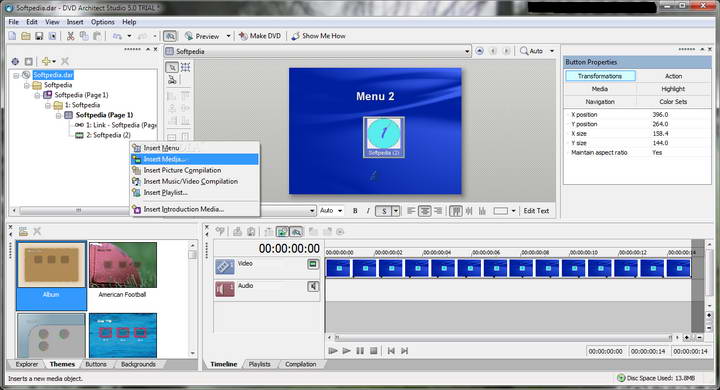Go to end of timeline
The width and height of the screenshot is (720, 390).
(x=404, y=351)
